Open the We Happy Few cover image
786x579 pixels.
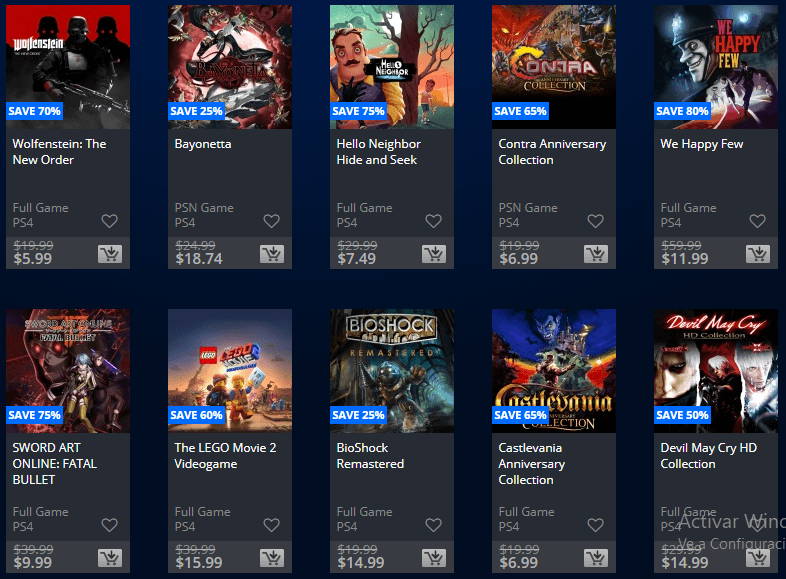[x=716, y=67]
